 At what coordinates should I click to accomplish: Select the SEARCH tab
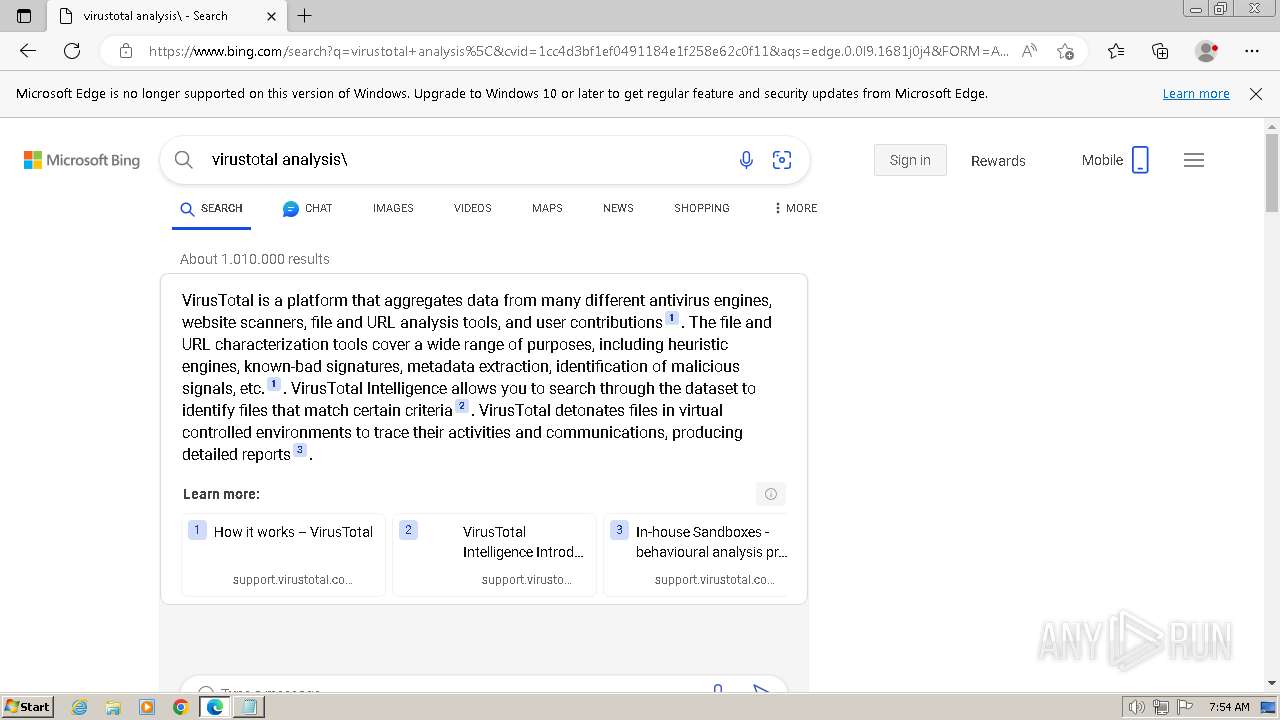click(x=211, y=208)
